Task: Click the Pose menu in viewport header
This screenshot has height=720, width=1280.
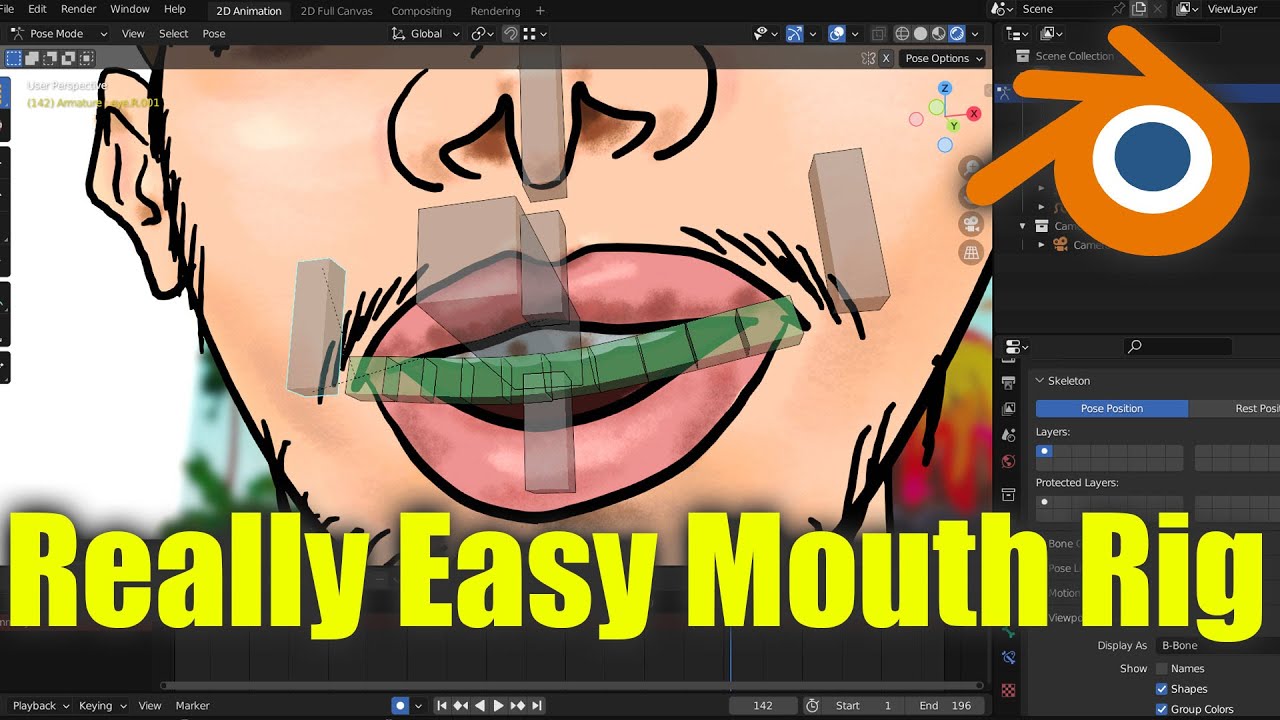Action: pyautogui.click(x=214, y=33)
